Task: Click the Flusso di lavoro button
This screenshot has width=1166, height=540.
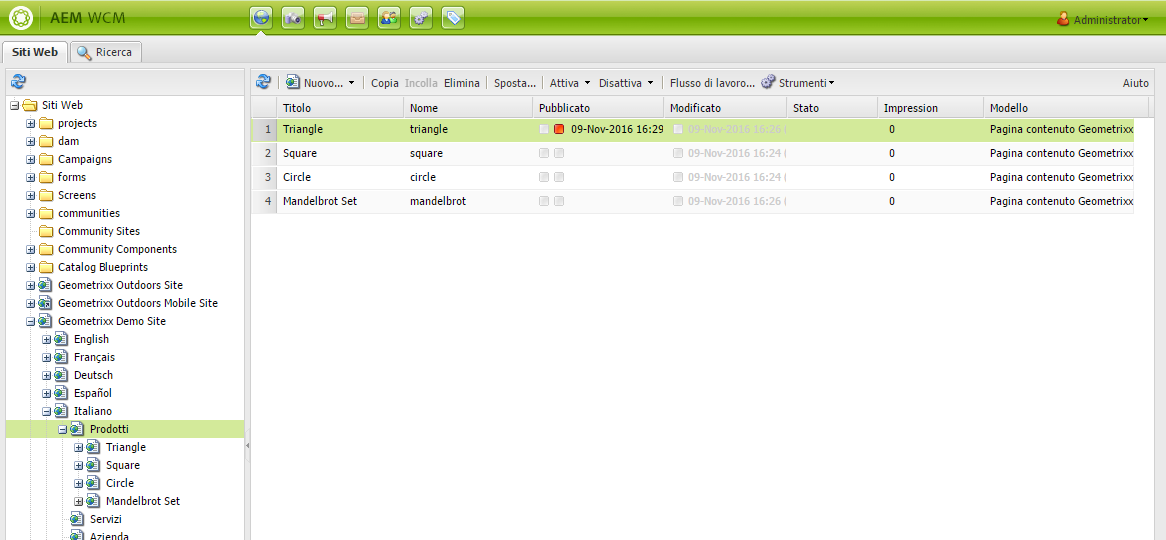Action: click(712, 83)
